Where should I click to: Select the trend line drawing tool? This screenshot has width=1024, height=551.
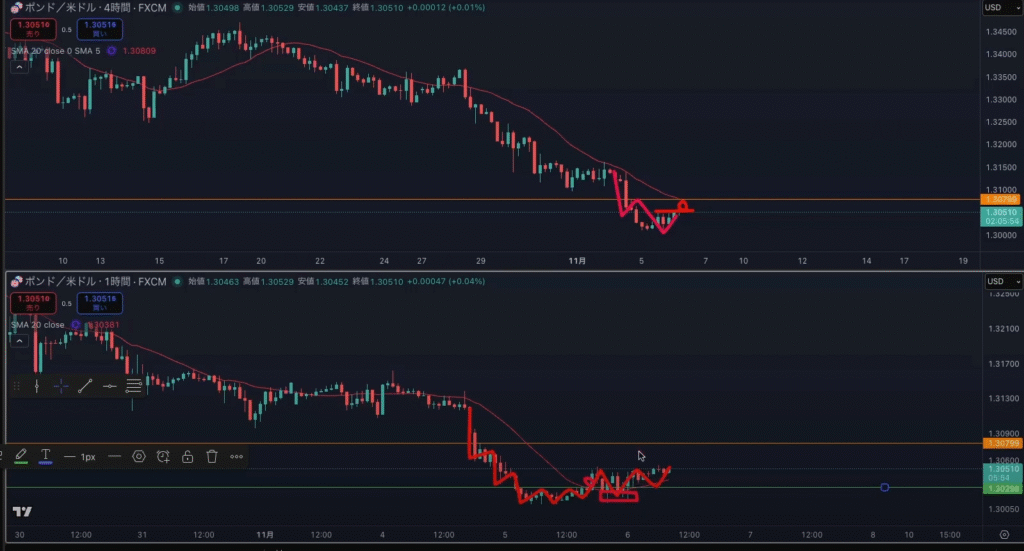click(x=85, y=386)
